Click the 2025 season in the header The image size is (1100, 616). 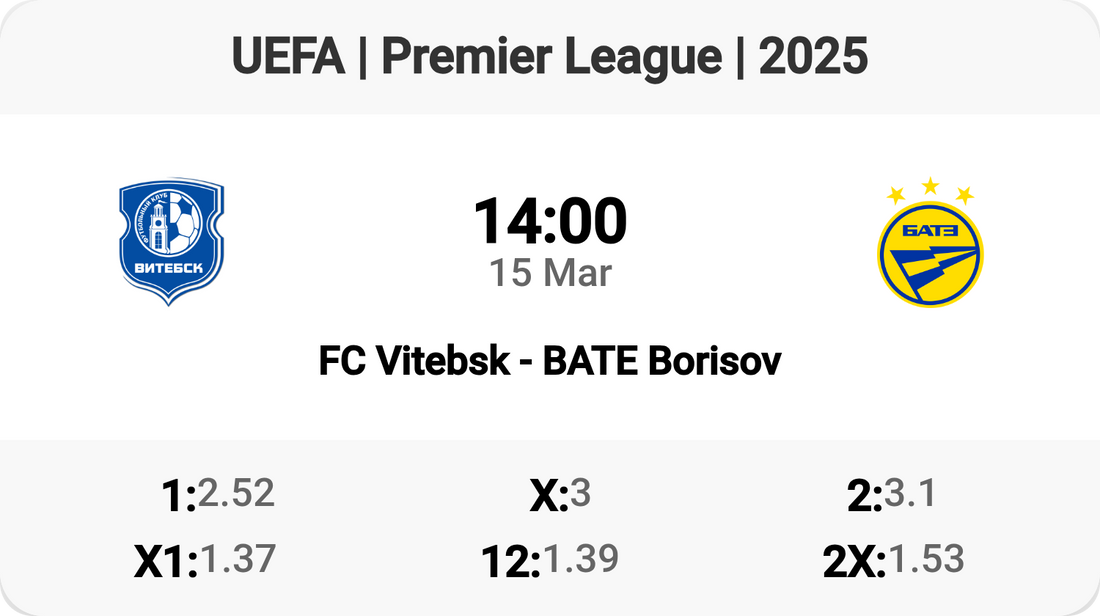(x=813, y=58)
